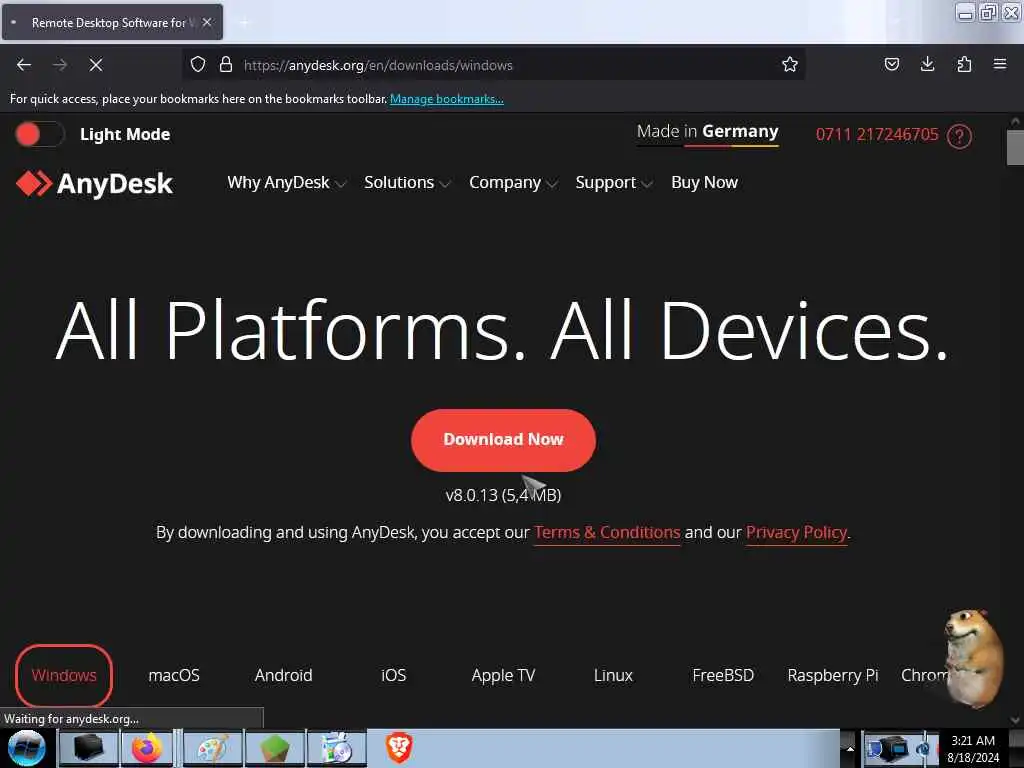Expand the Solutions menu
1024x768 pixels.
tap(407, 183)
